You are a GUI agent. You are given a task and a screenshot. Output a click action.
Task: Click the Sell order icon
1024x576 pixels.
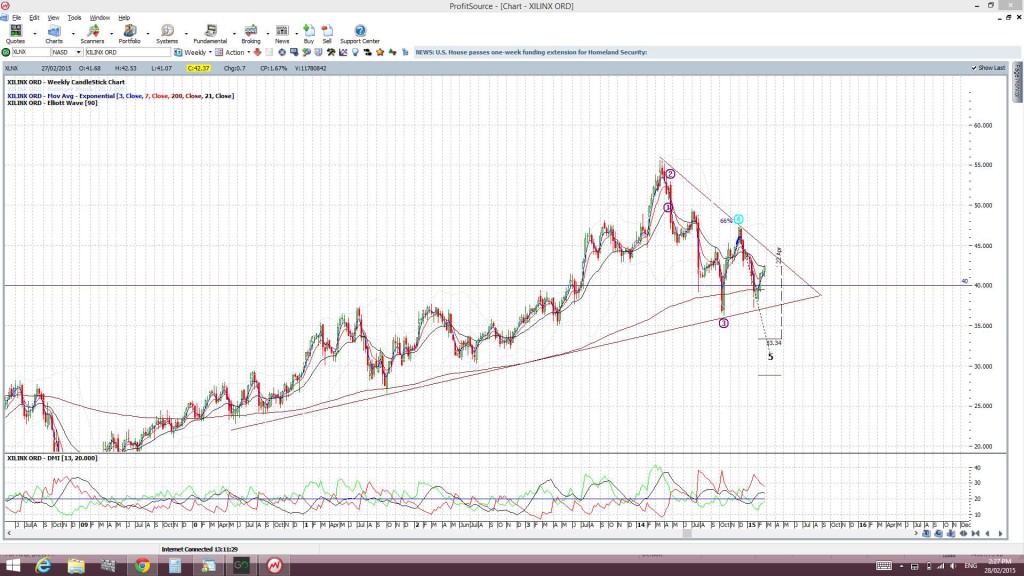click(327, 34)
